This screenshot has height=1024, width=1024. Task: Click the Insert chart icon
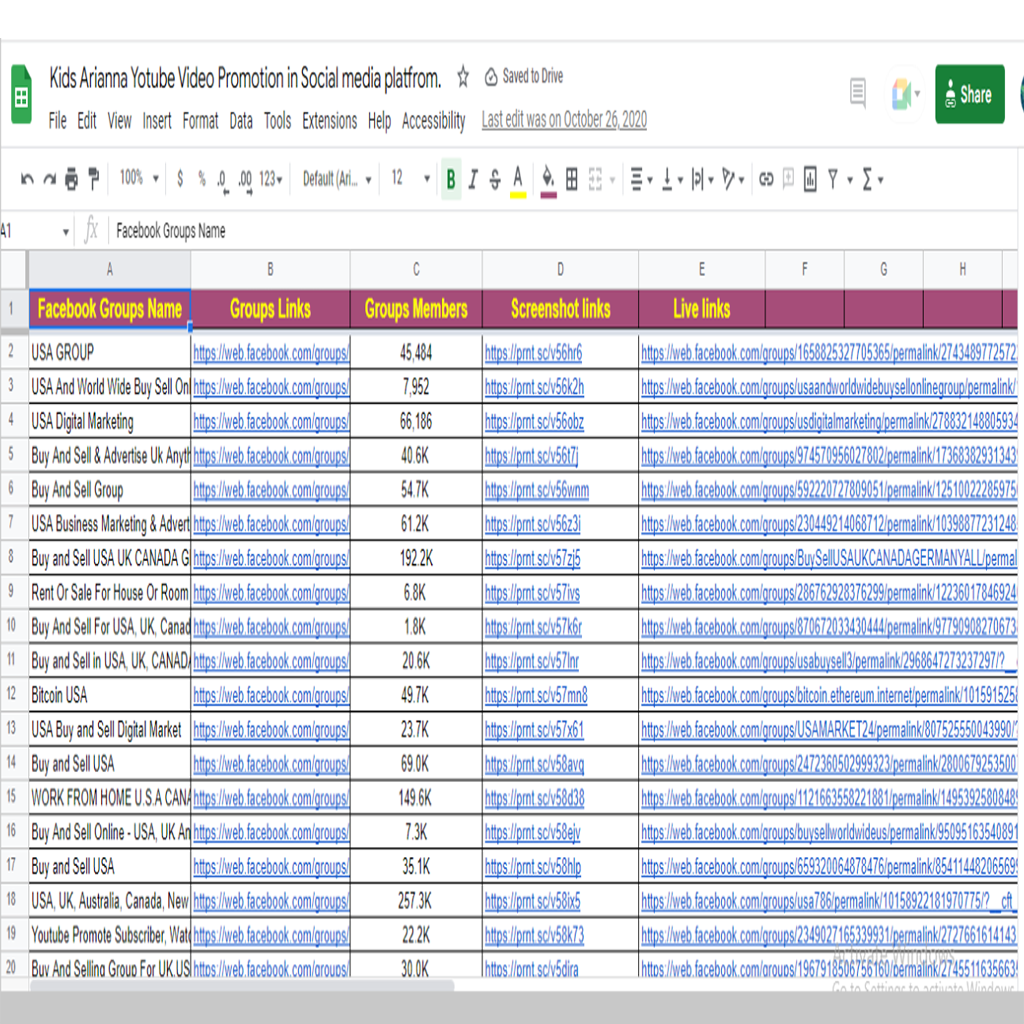tap(810, 178)
